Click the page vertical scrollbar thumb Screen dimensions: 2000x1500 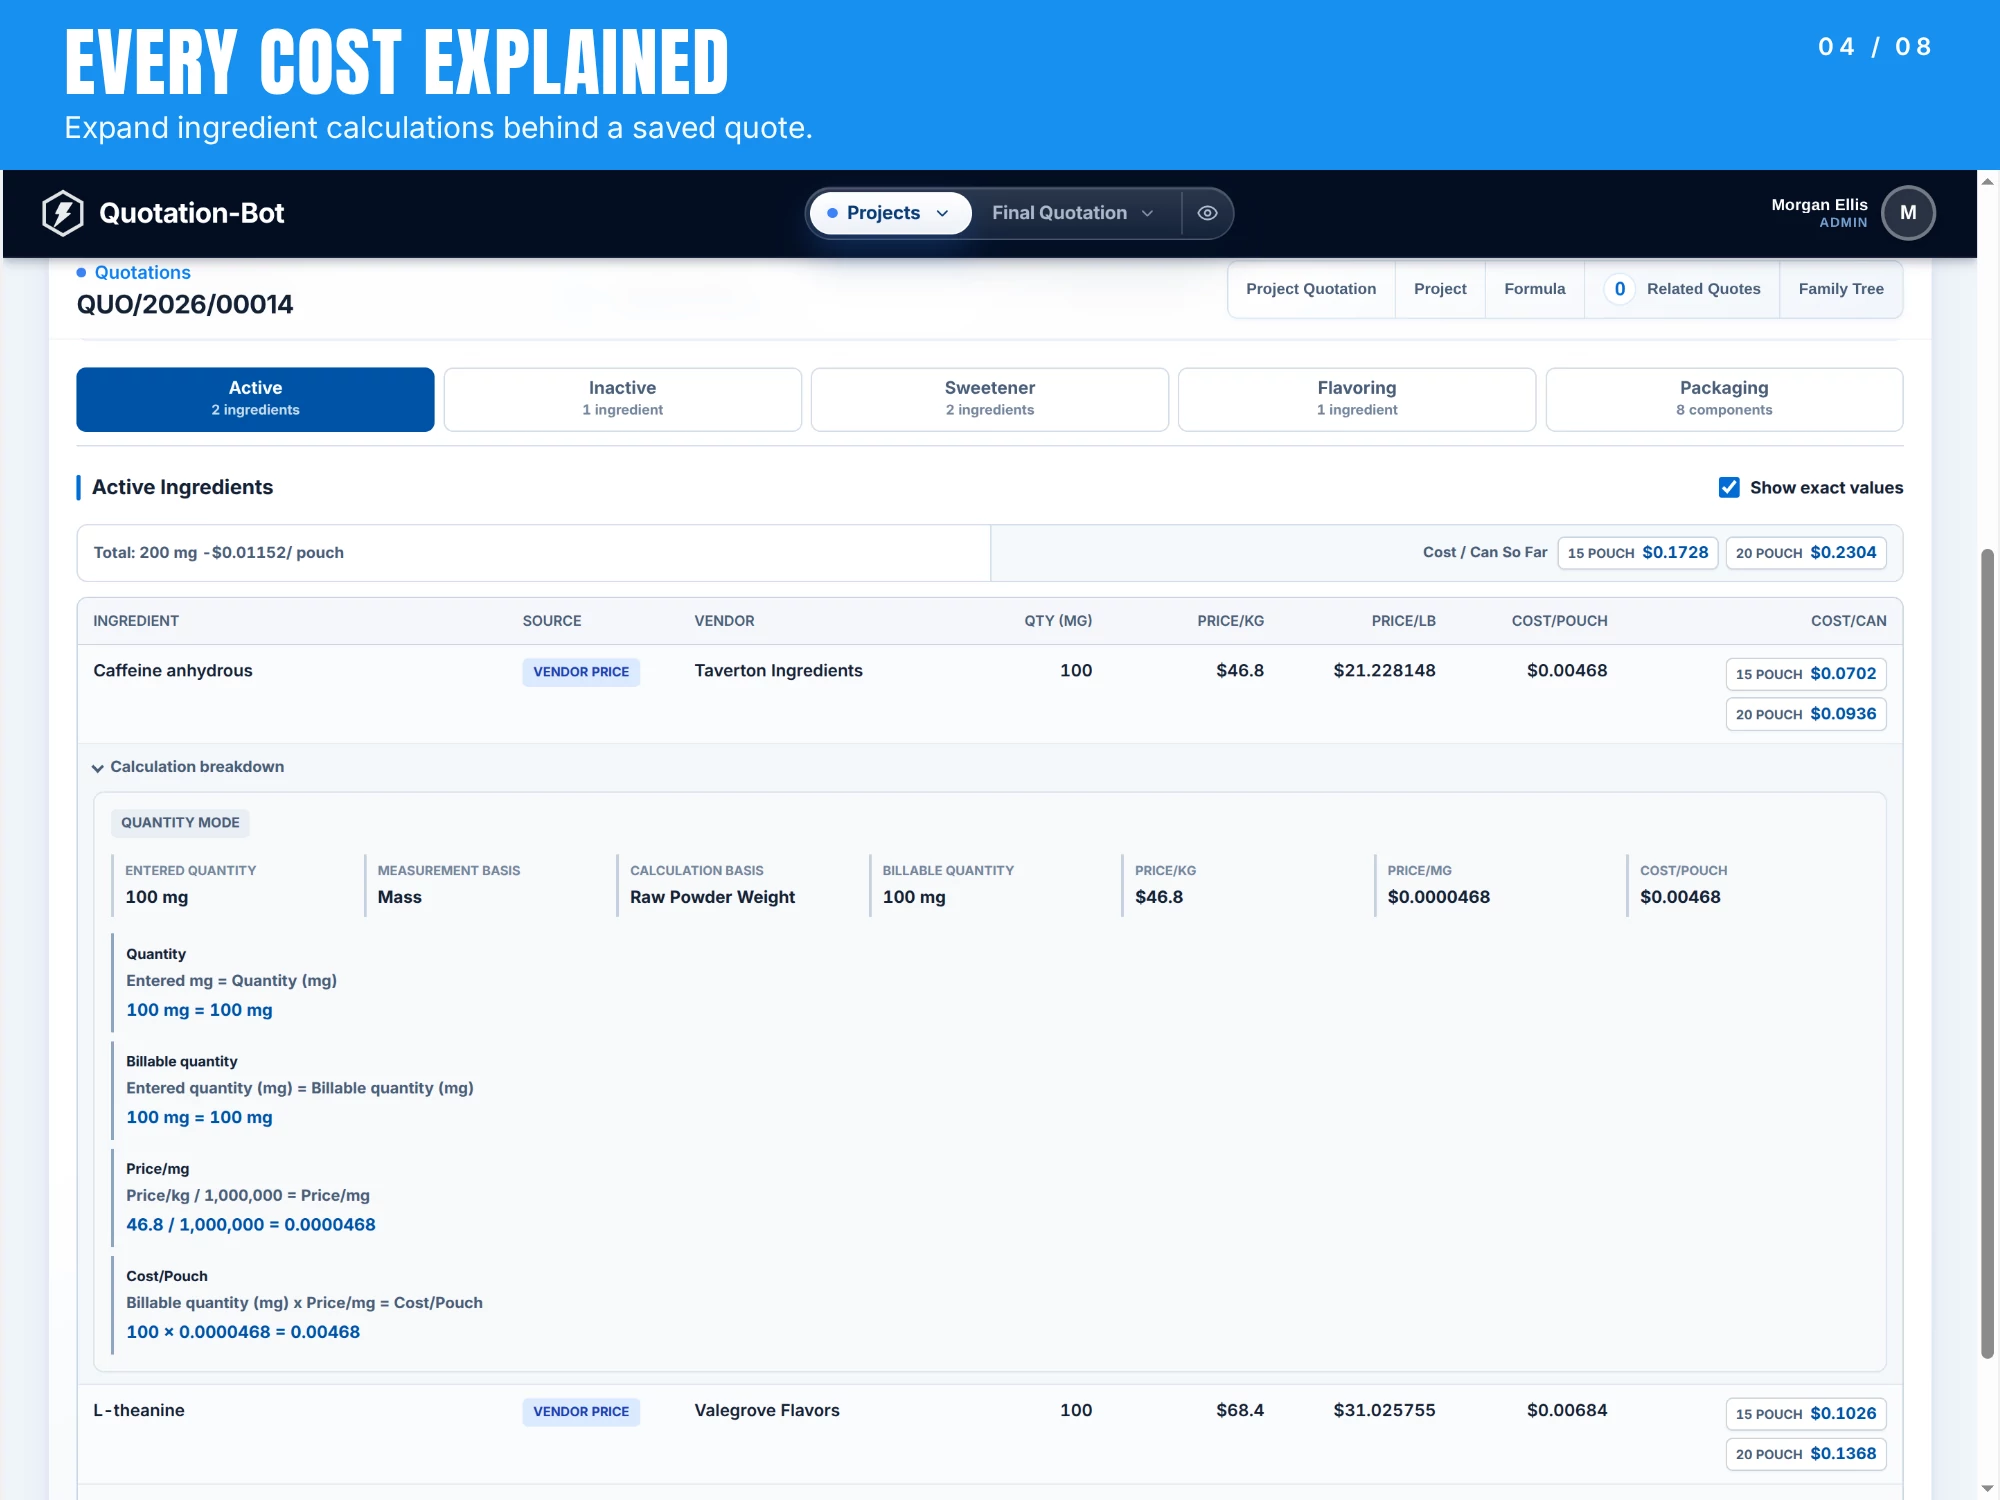click(x=1987, y=953)
